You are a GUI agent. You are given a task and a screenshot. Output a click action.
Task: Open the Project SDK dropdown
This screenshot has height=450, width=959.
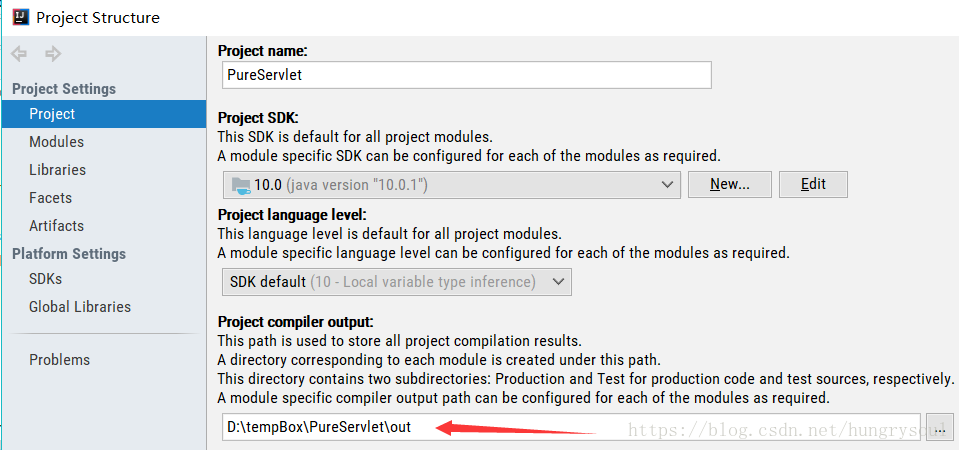(x=451, y=185)
